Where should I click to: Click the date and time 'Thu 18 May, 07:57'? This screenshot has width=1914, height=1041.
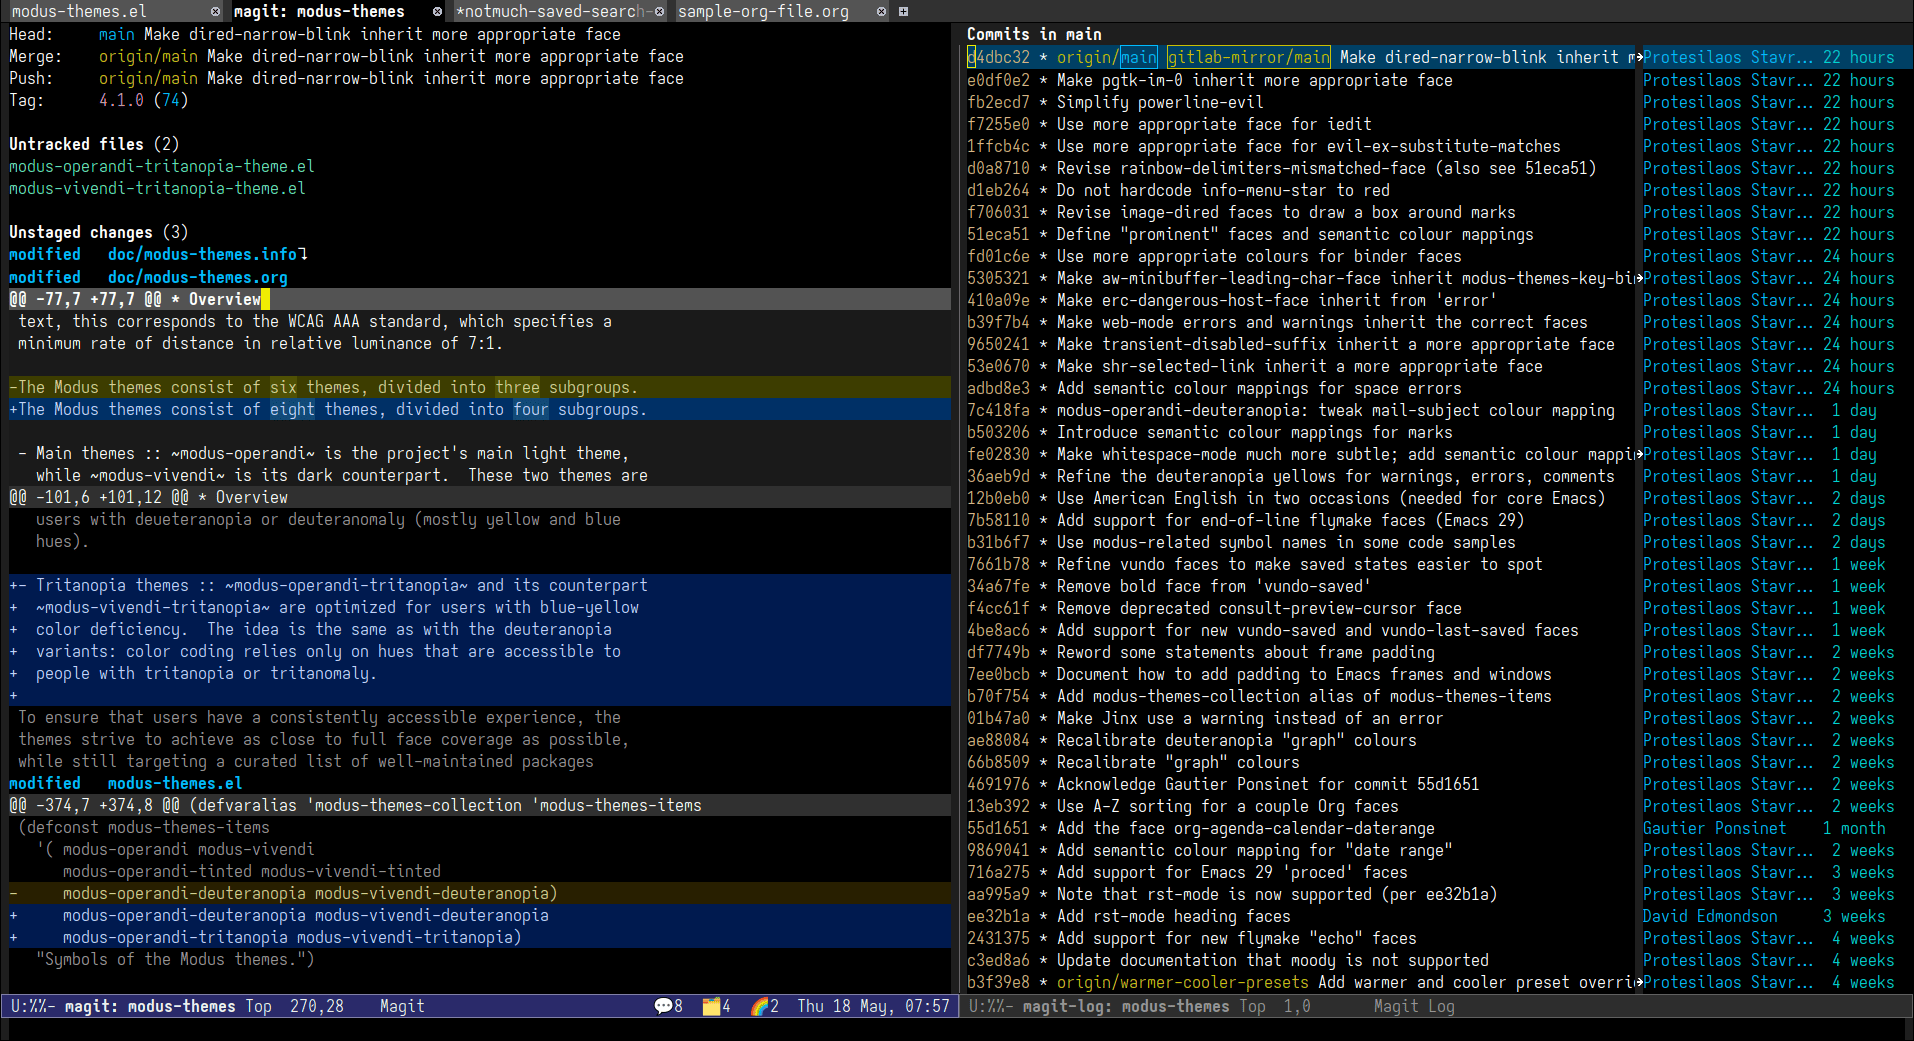coord(873,1006)
